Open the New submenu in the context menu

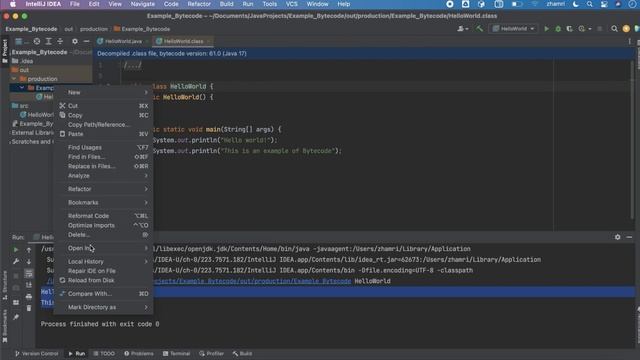tap(104, 92)
